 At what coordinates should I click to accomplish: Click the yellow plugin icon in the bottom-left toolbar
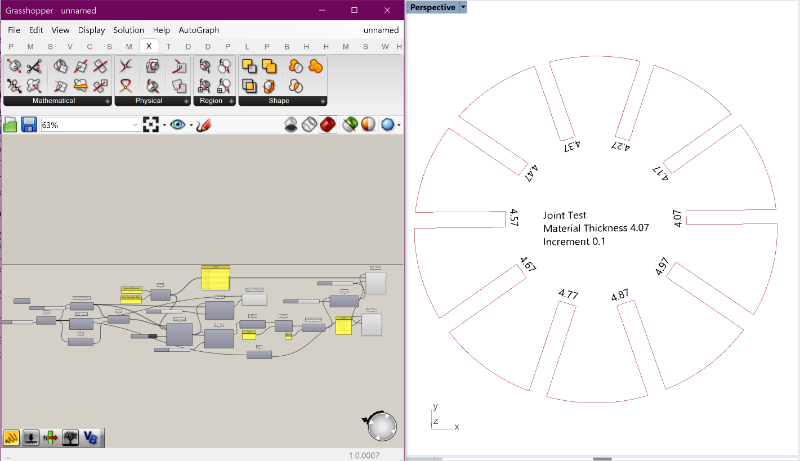click(11, 438)
